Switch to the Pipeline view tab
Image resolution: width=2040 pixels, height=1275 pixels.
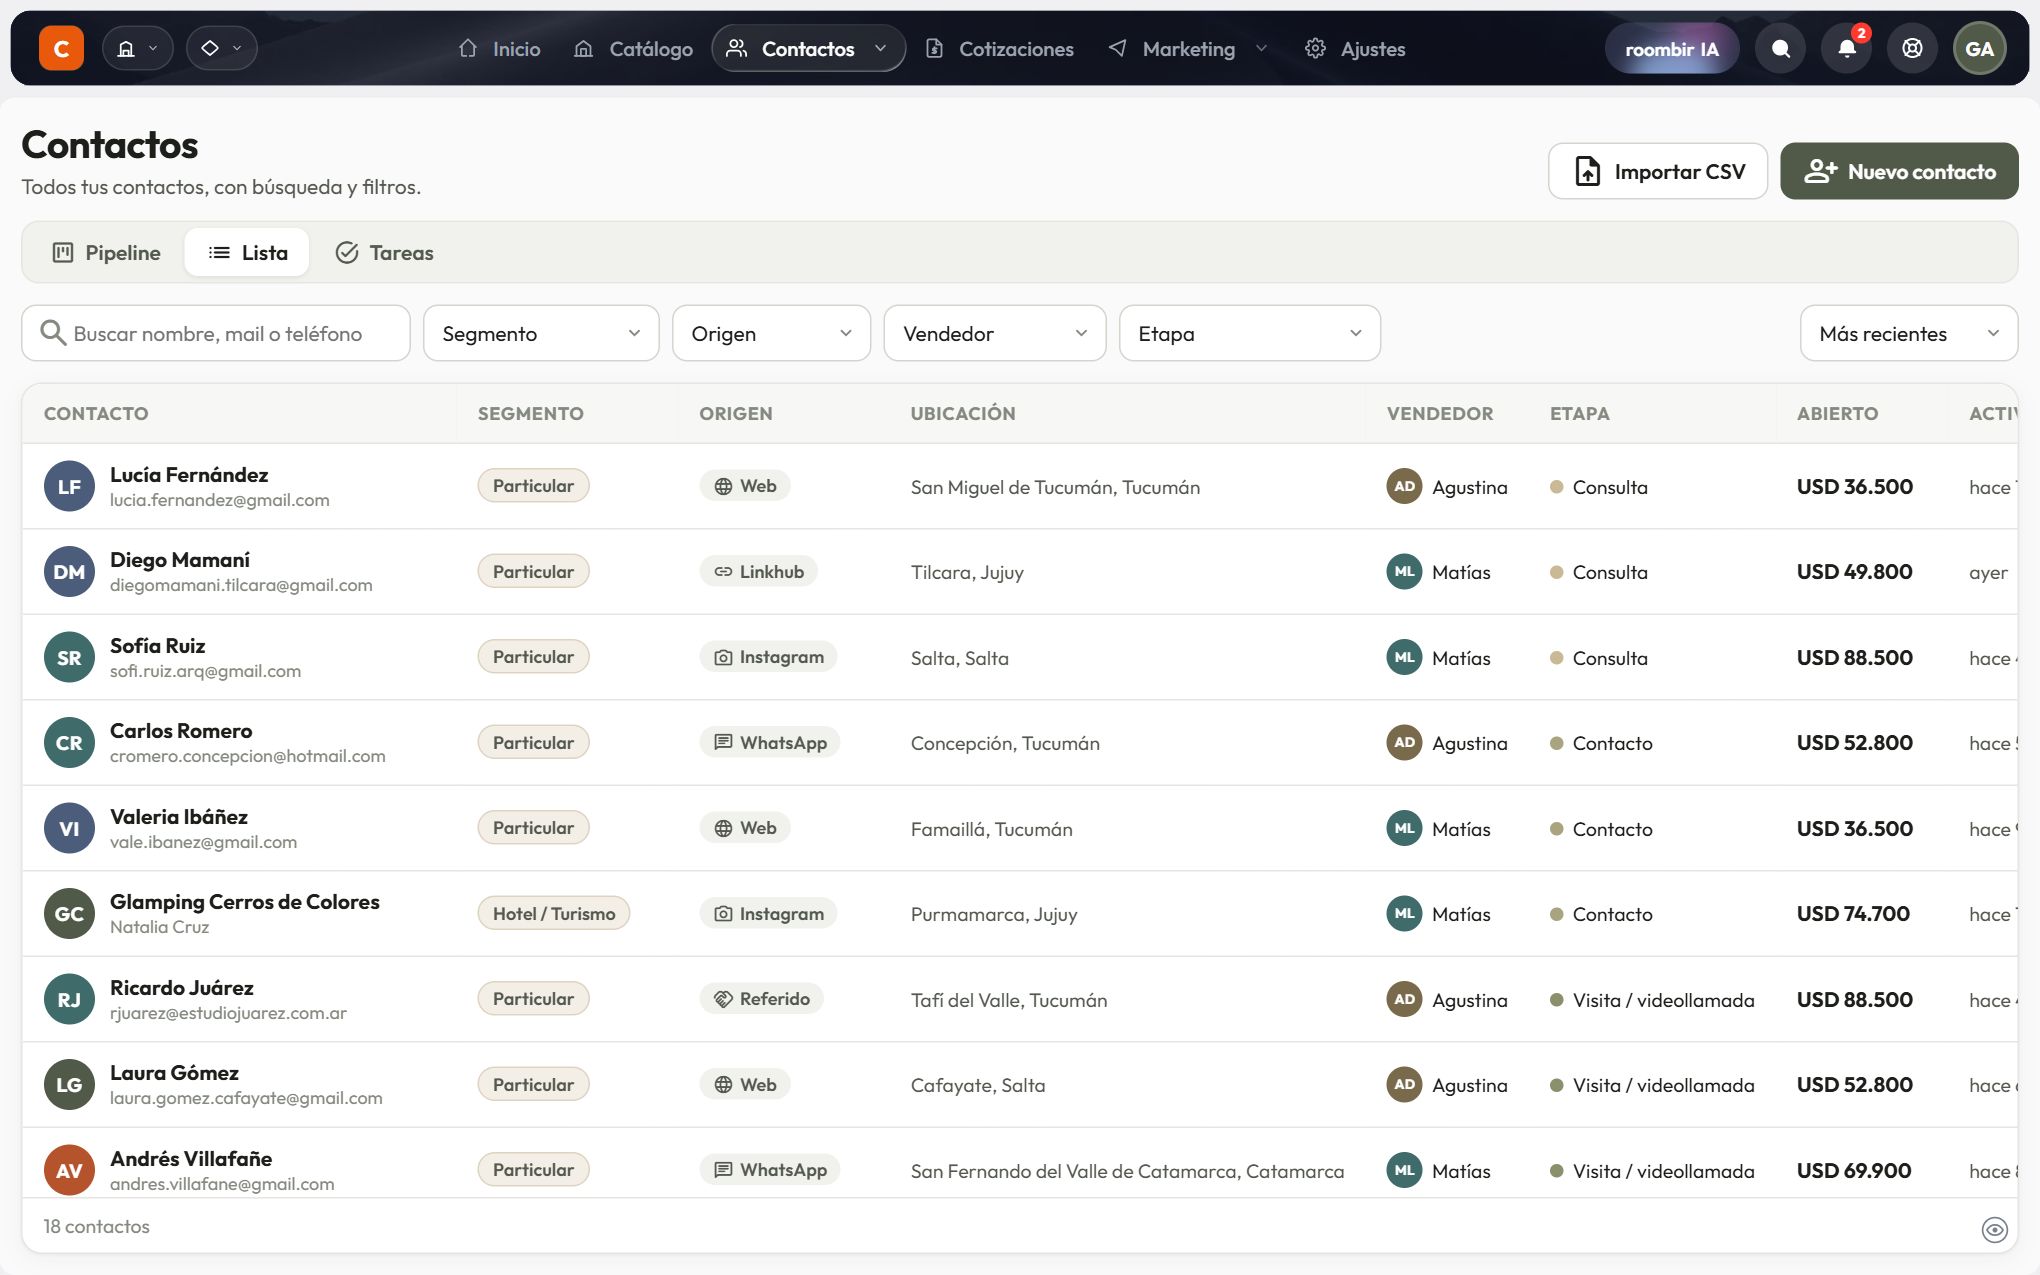[106, 252]
